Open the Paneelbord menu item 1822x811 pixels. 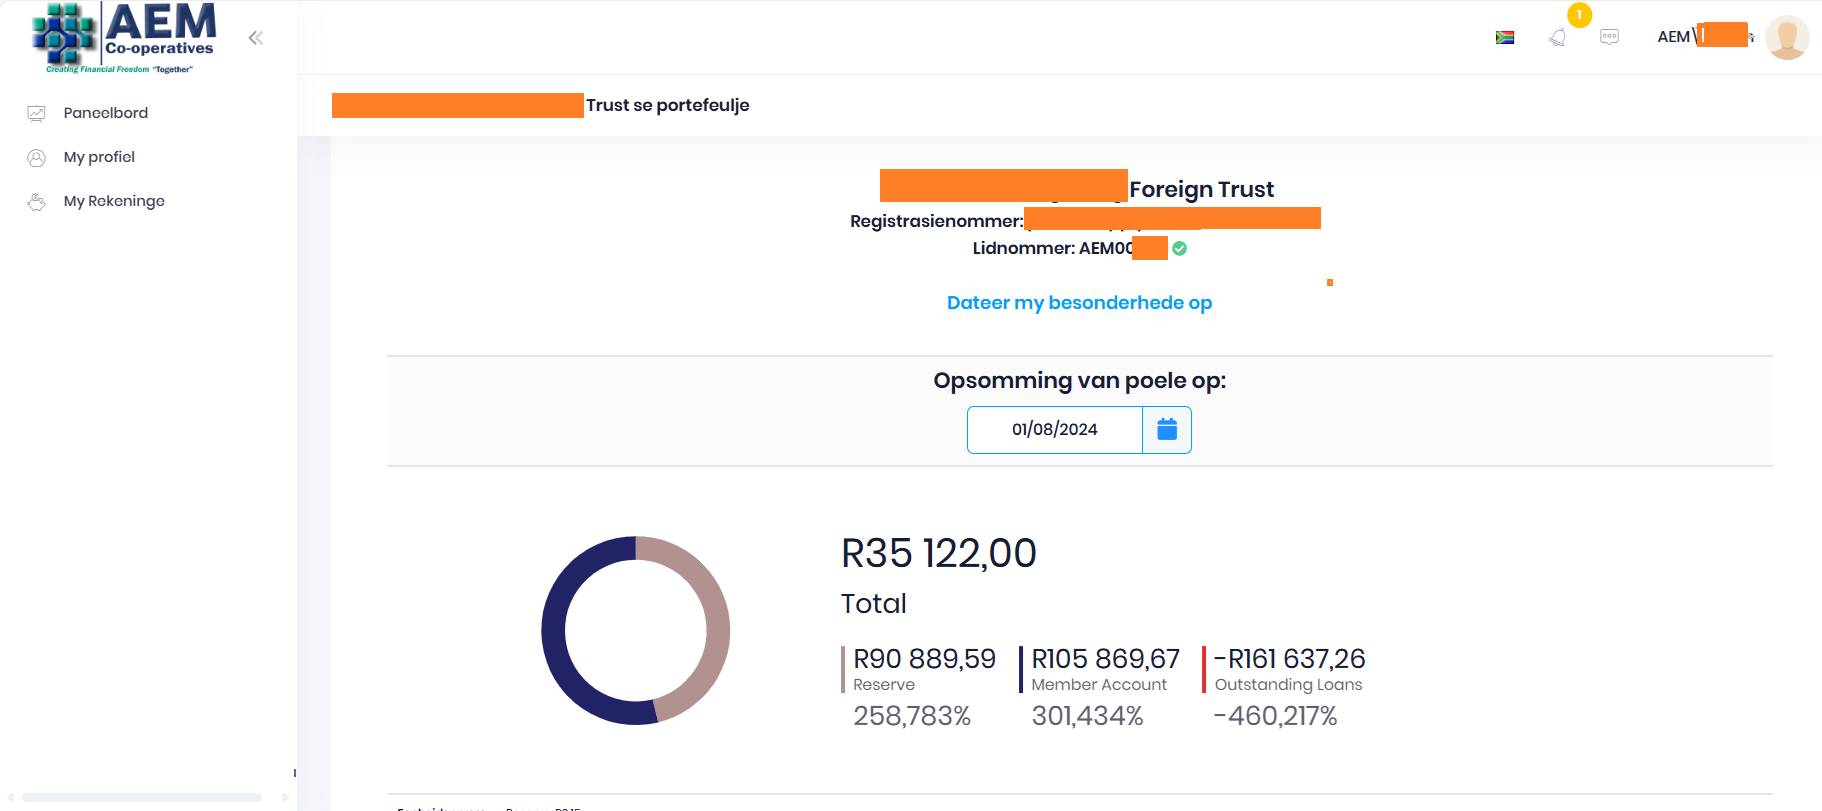(x=105, y=113)
